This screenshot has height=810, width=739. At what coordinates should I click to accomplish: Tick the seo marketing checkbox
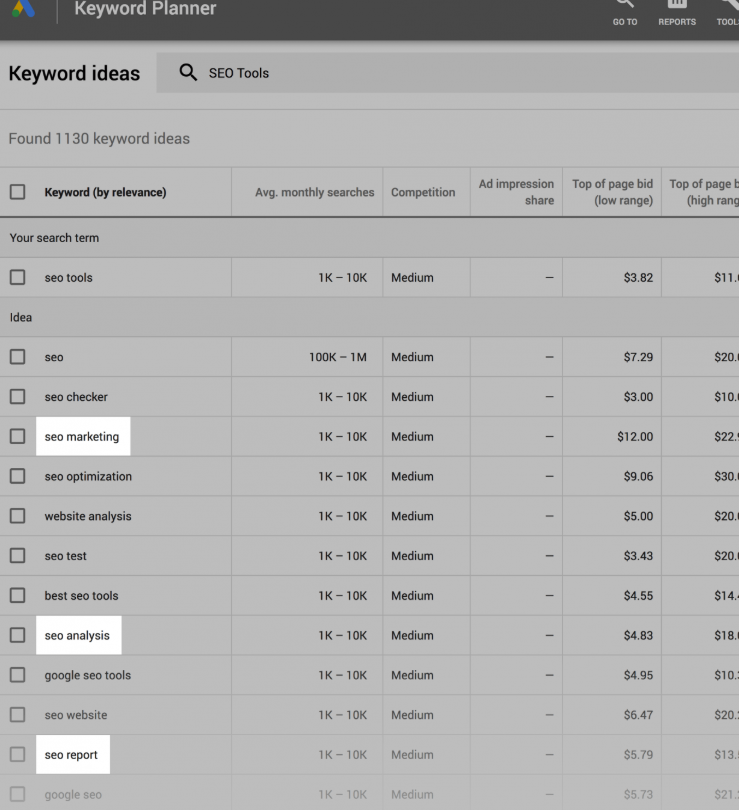tap(18, 437)
